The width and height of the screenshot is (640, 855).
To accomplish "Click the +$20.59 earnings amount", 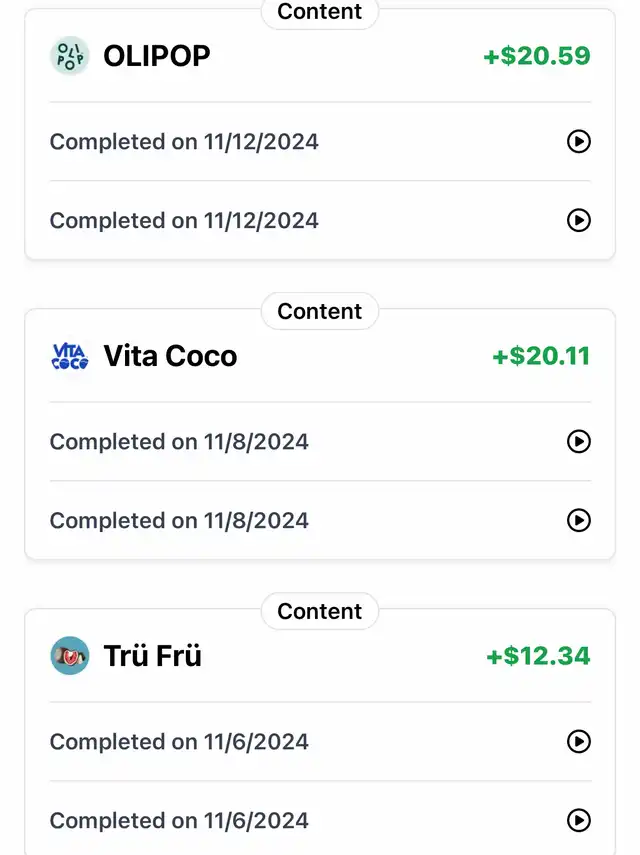I will pyautogui.click(x=537, y=56).
